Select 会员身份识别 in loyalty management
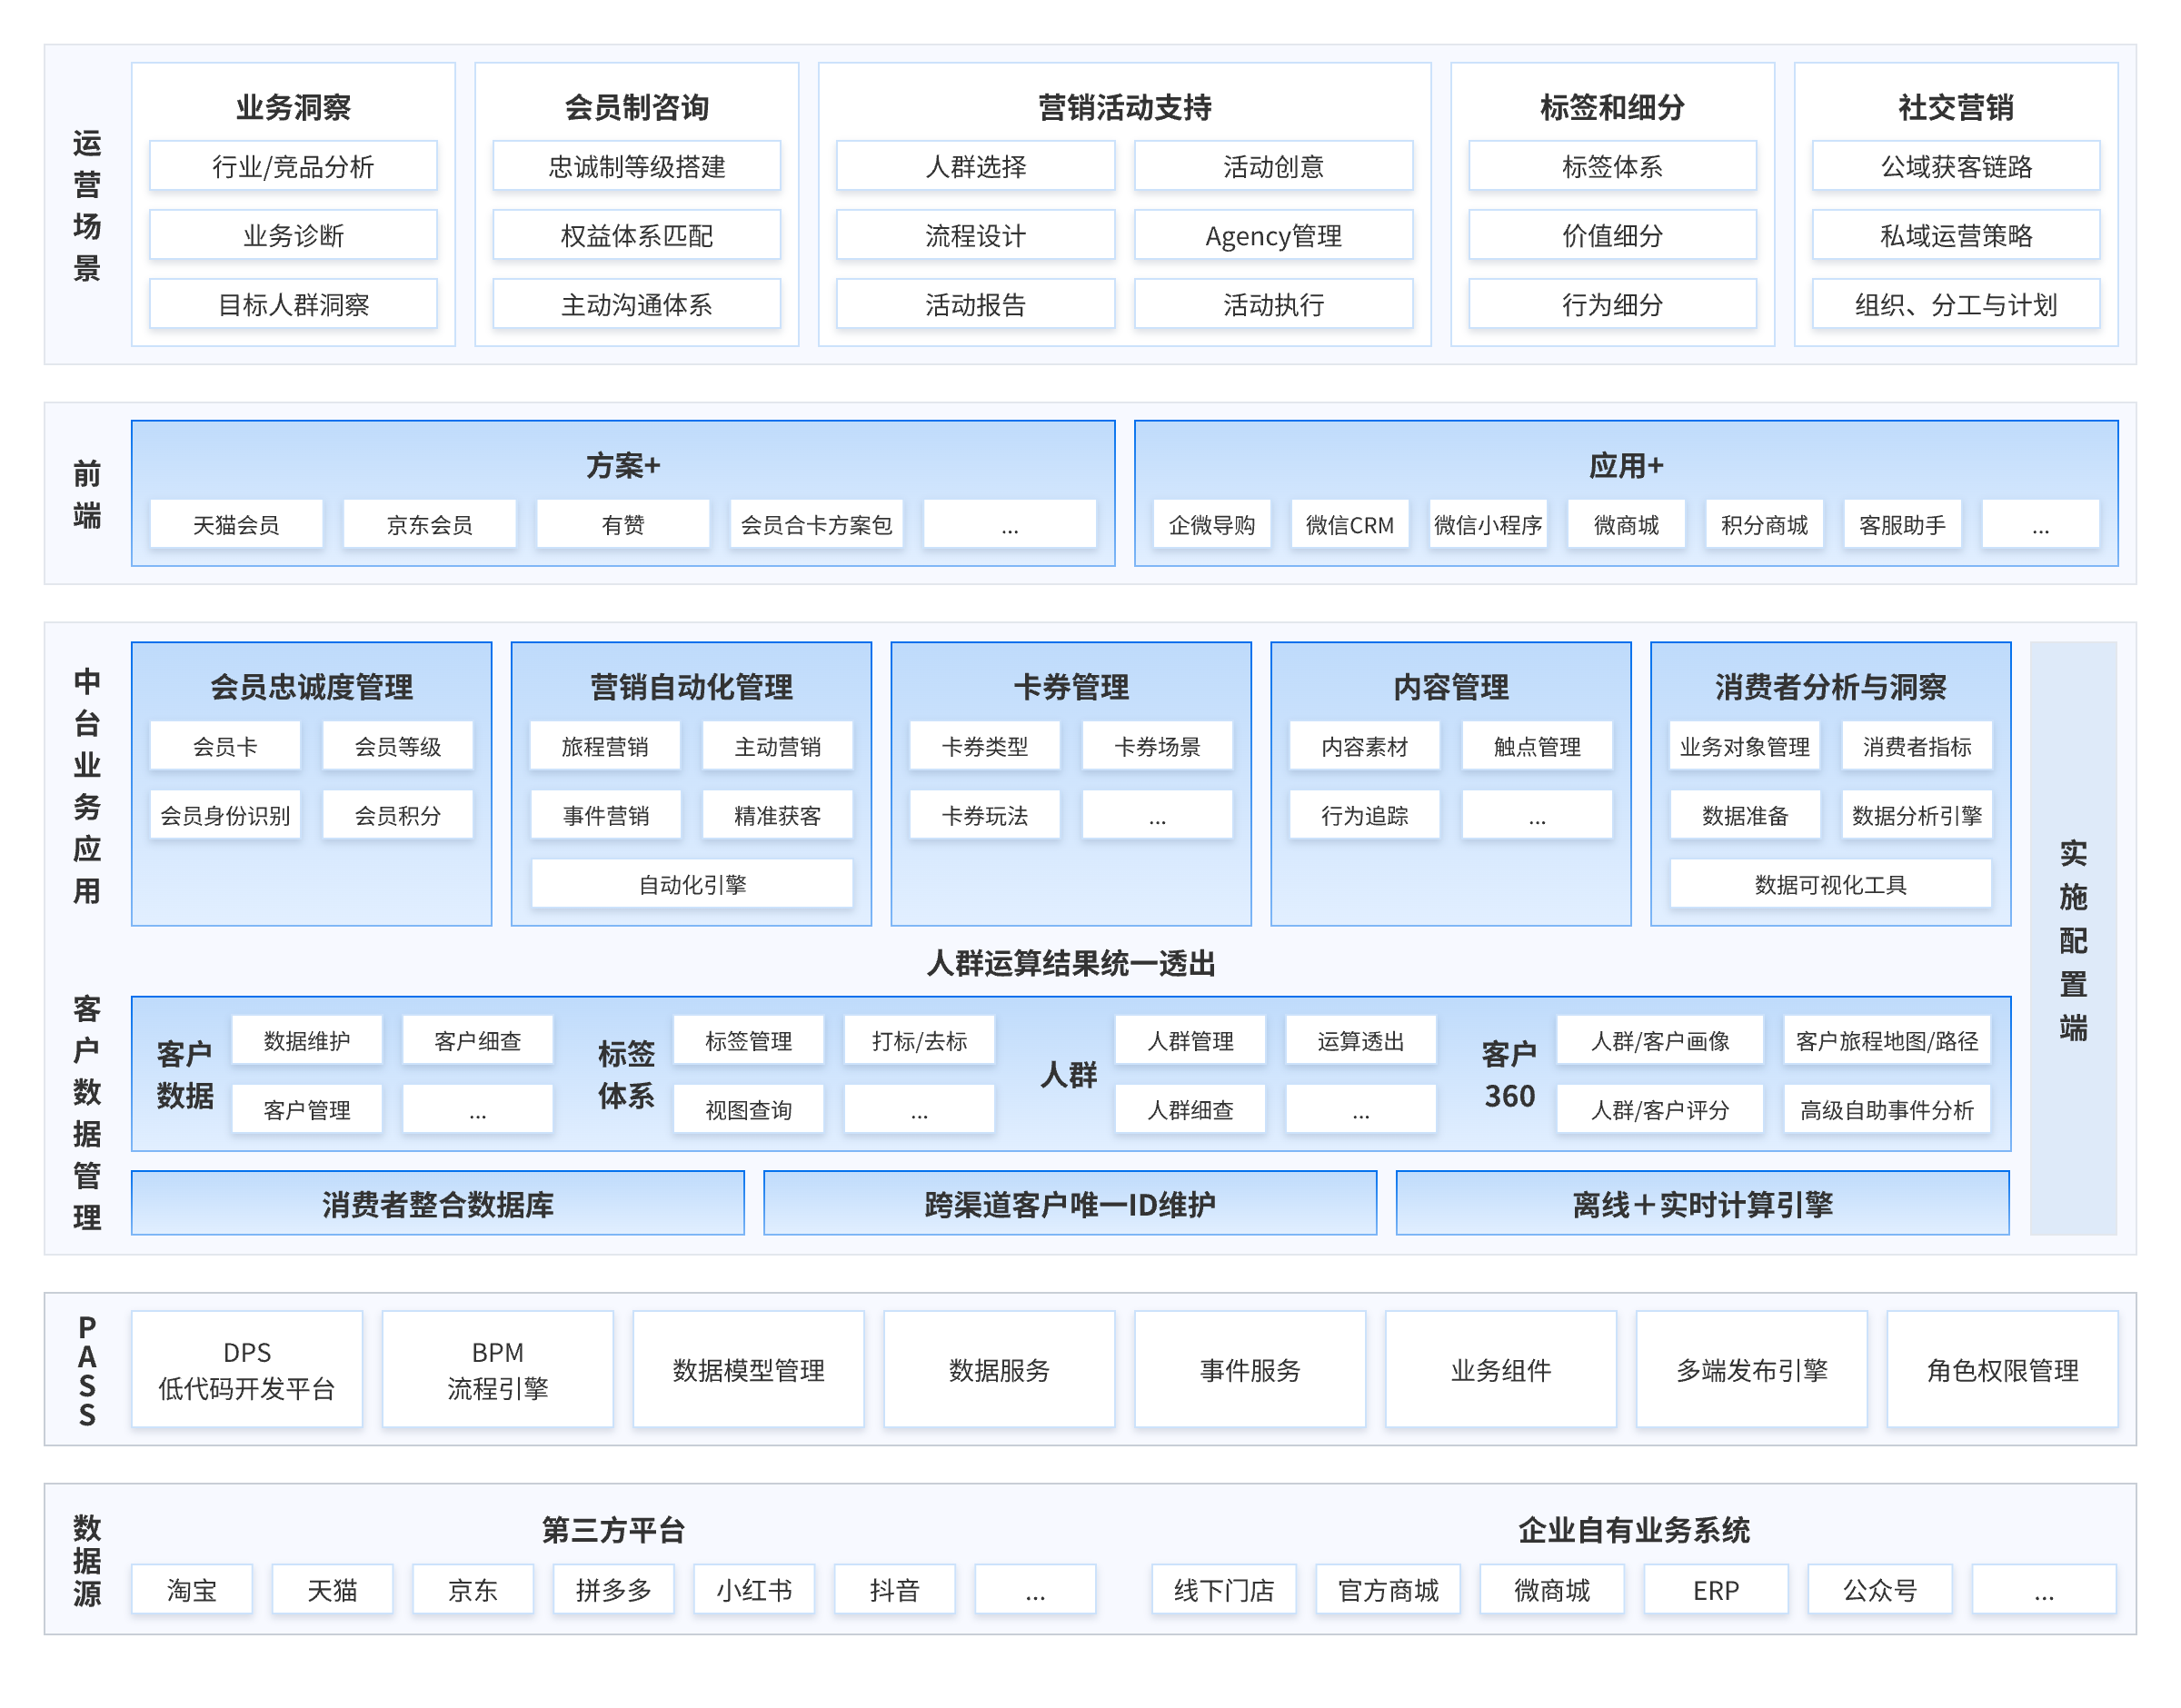Image resolution: width=2181 pixels, height=1708 pixels. [x=225, y=815]
